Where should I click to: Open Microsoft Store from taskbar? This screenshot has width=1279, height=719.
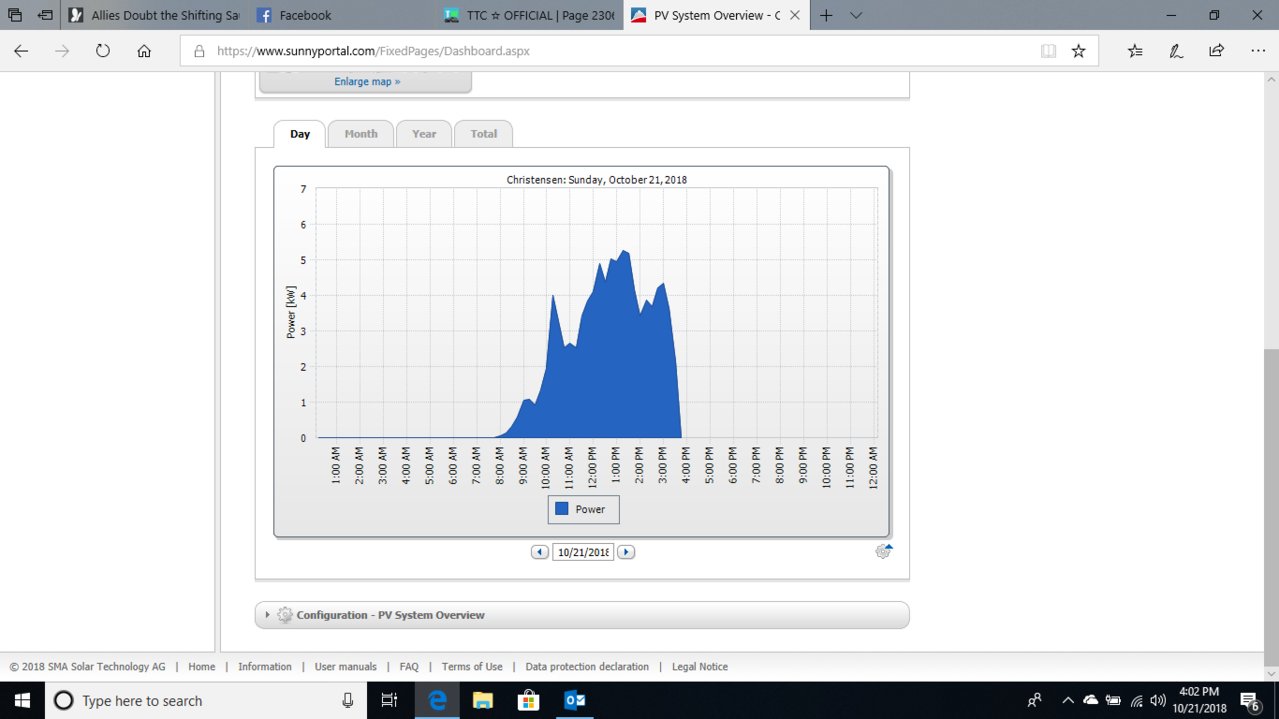coord(529,701)
